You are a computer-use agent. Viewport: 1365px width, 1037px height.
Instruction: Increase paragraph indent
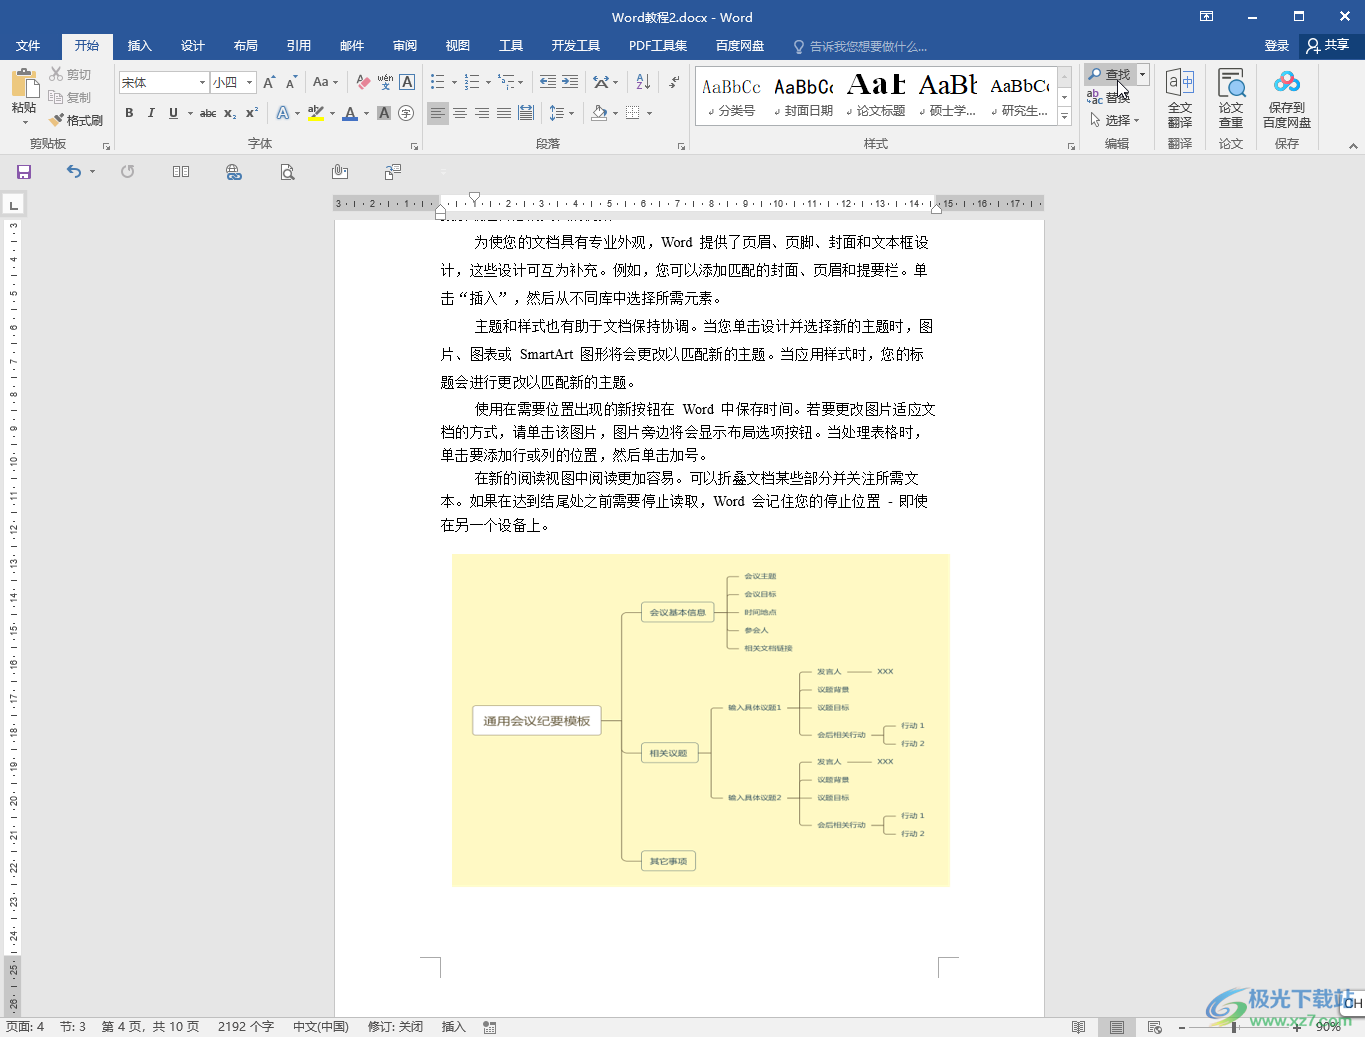tap(570, 82)
